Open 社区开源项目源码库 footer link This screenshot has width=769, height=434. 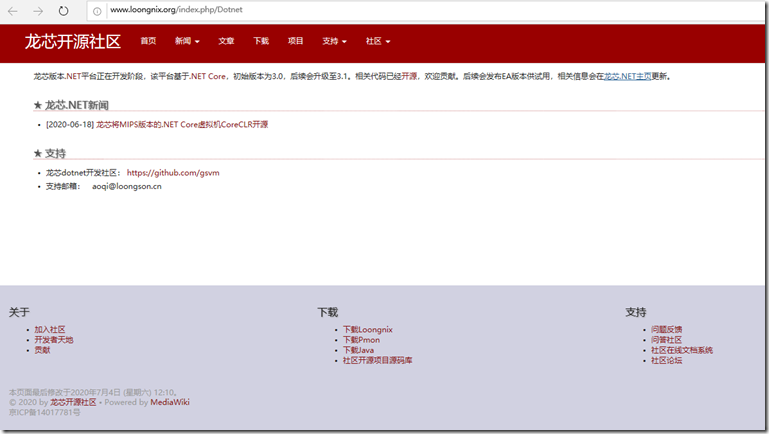coord(377,360)
